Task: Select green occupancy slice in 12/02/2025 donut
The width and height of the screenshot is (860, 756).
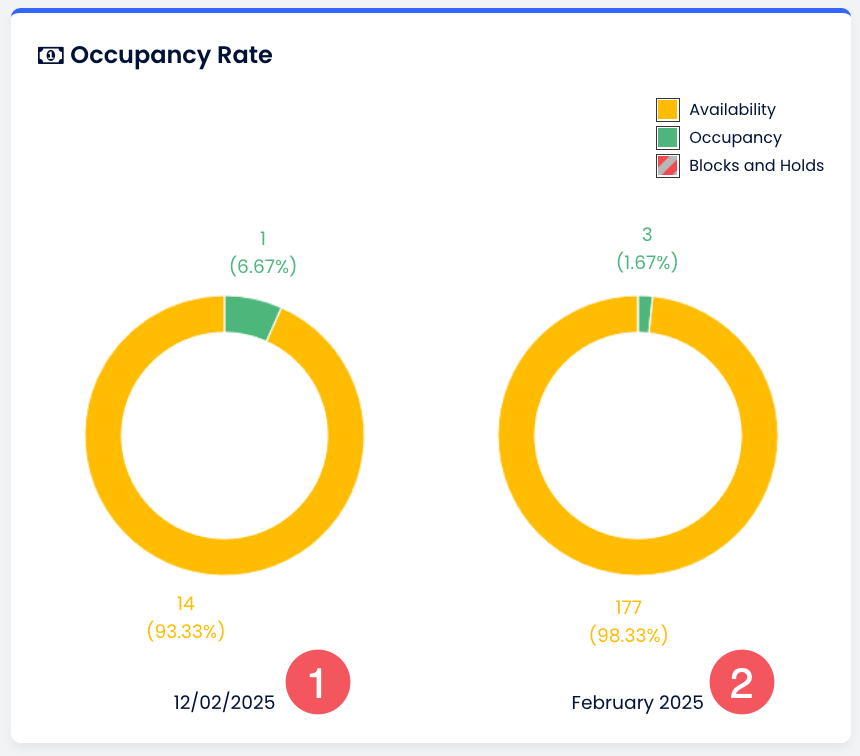Action: tap(250, 316)
